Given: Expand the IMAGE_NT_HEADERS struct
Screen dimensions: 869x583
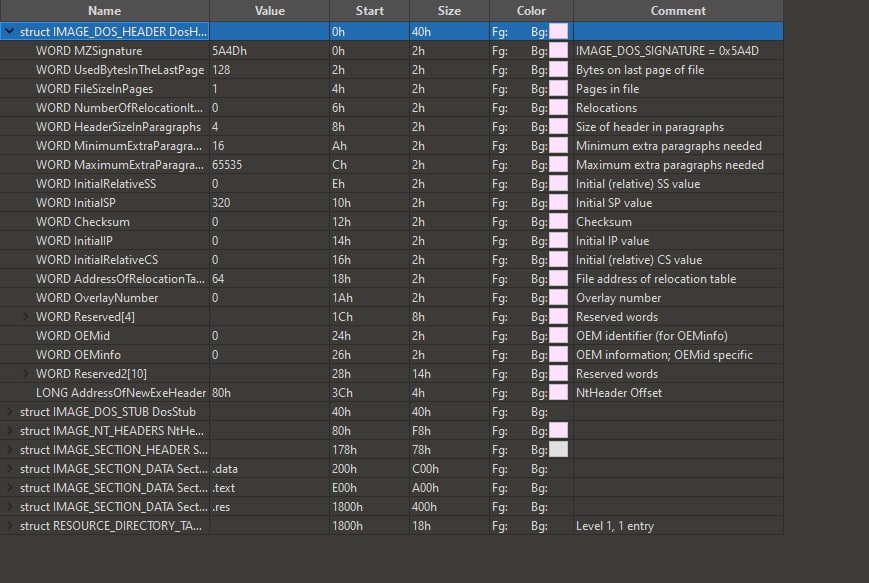Looking at the screenshot, I should (9, 431).
